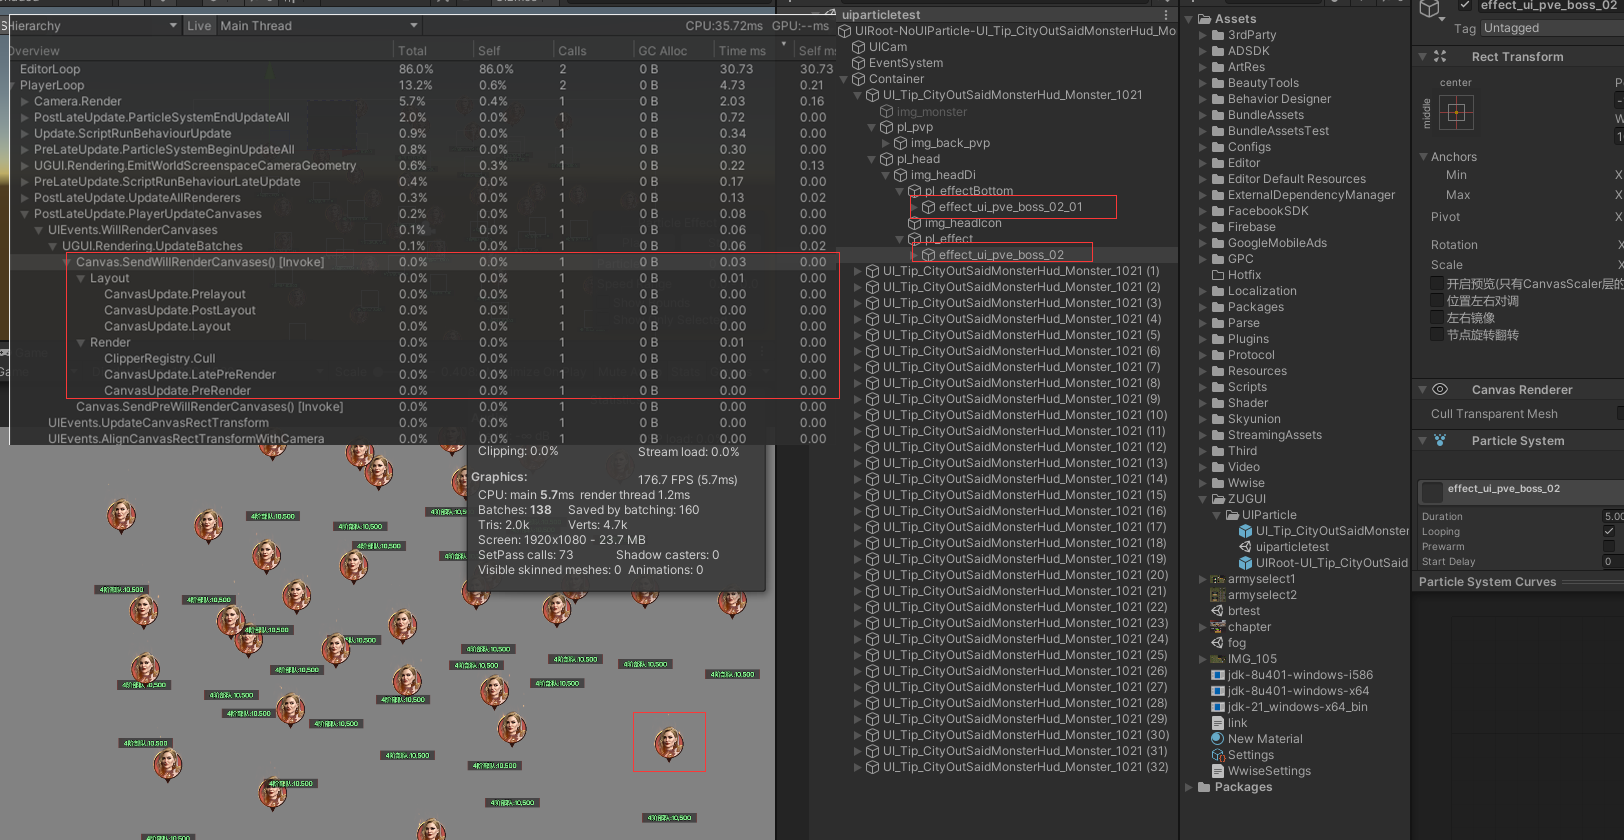Sort by the Time ms column header
The width and height of the screenshot is (1624, 840).
point(742,51)
